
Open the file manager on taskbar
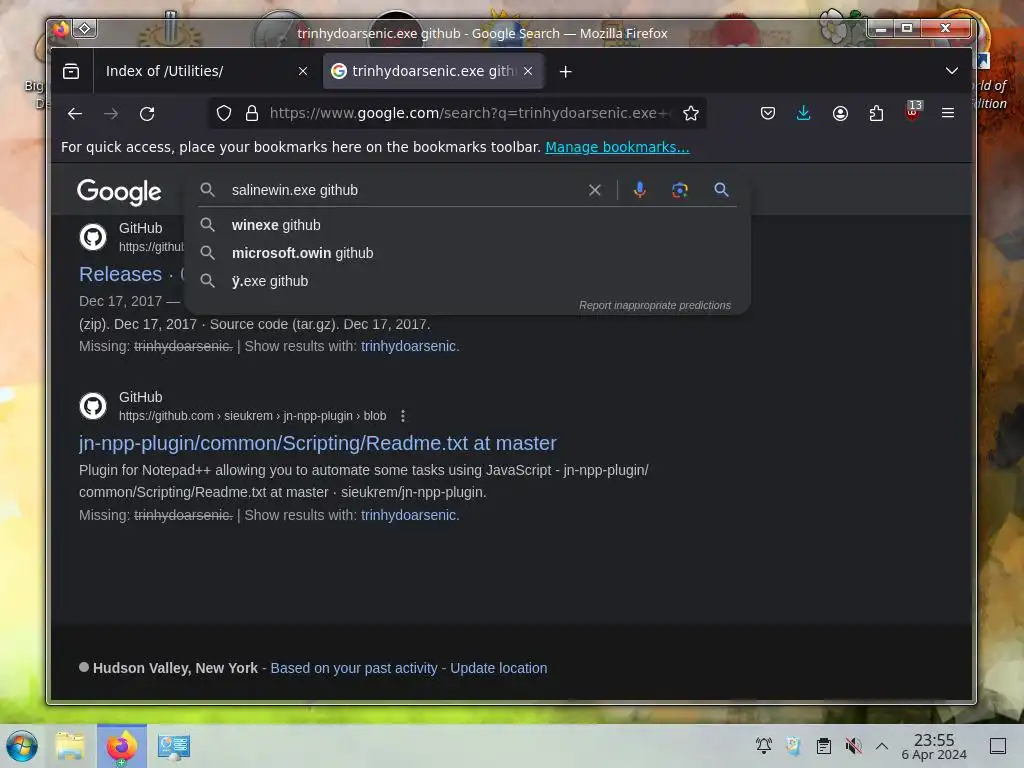(x=71, y=746)
